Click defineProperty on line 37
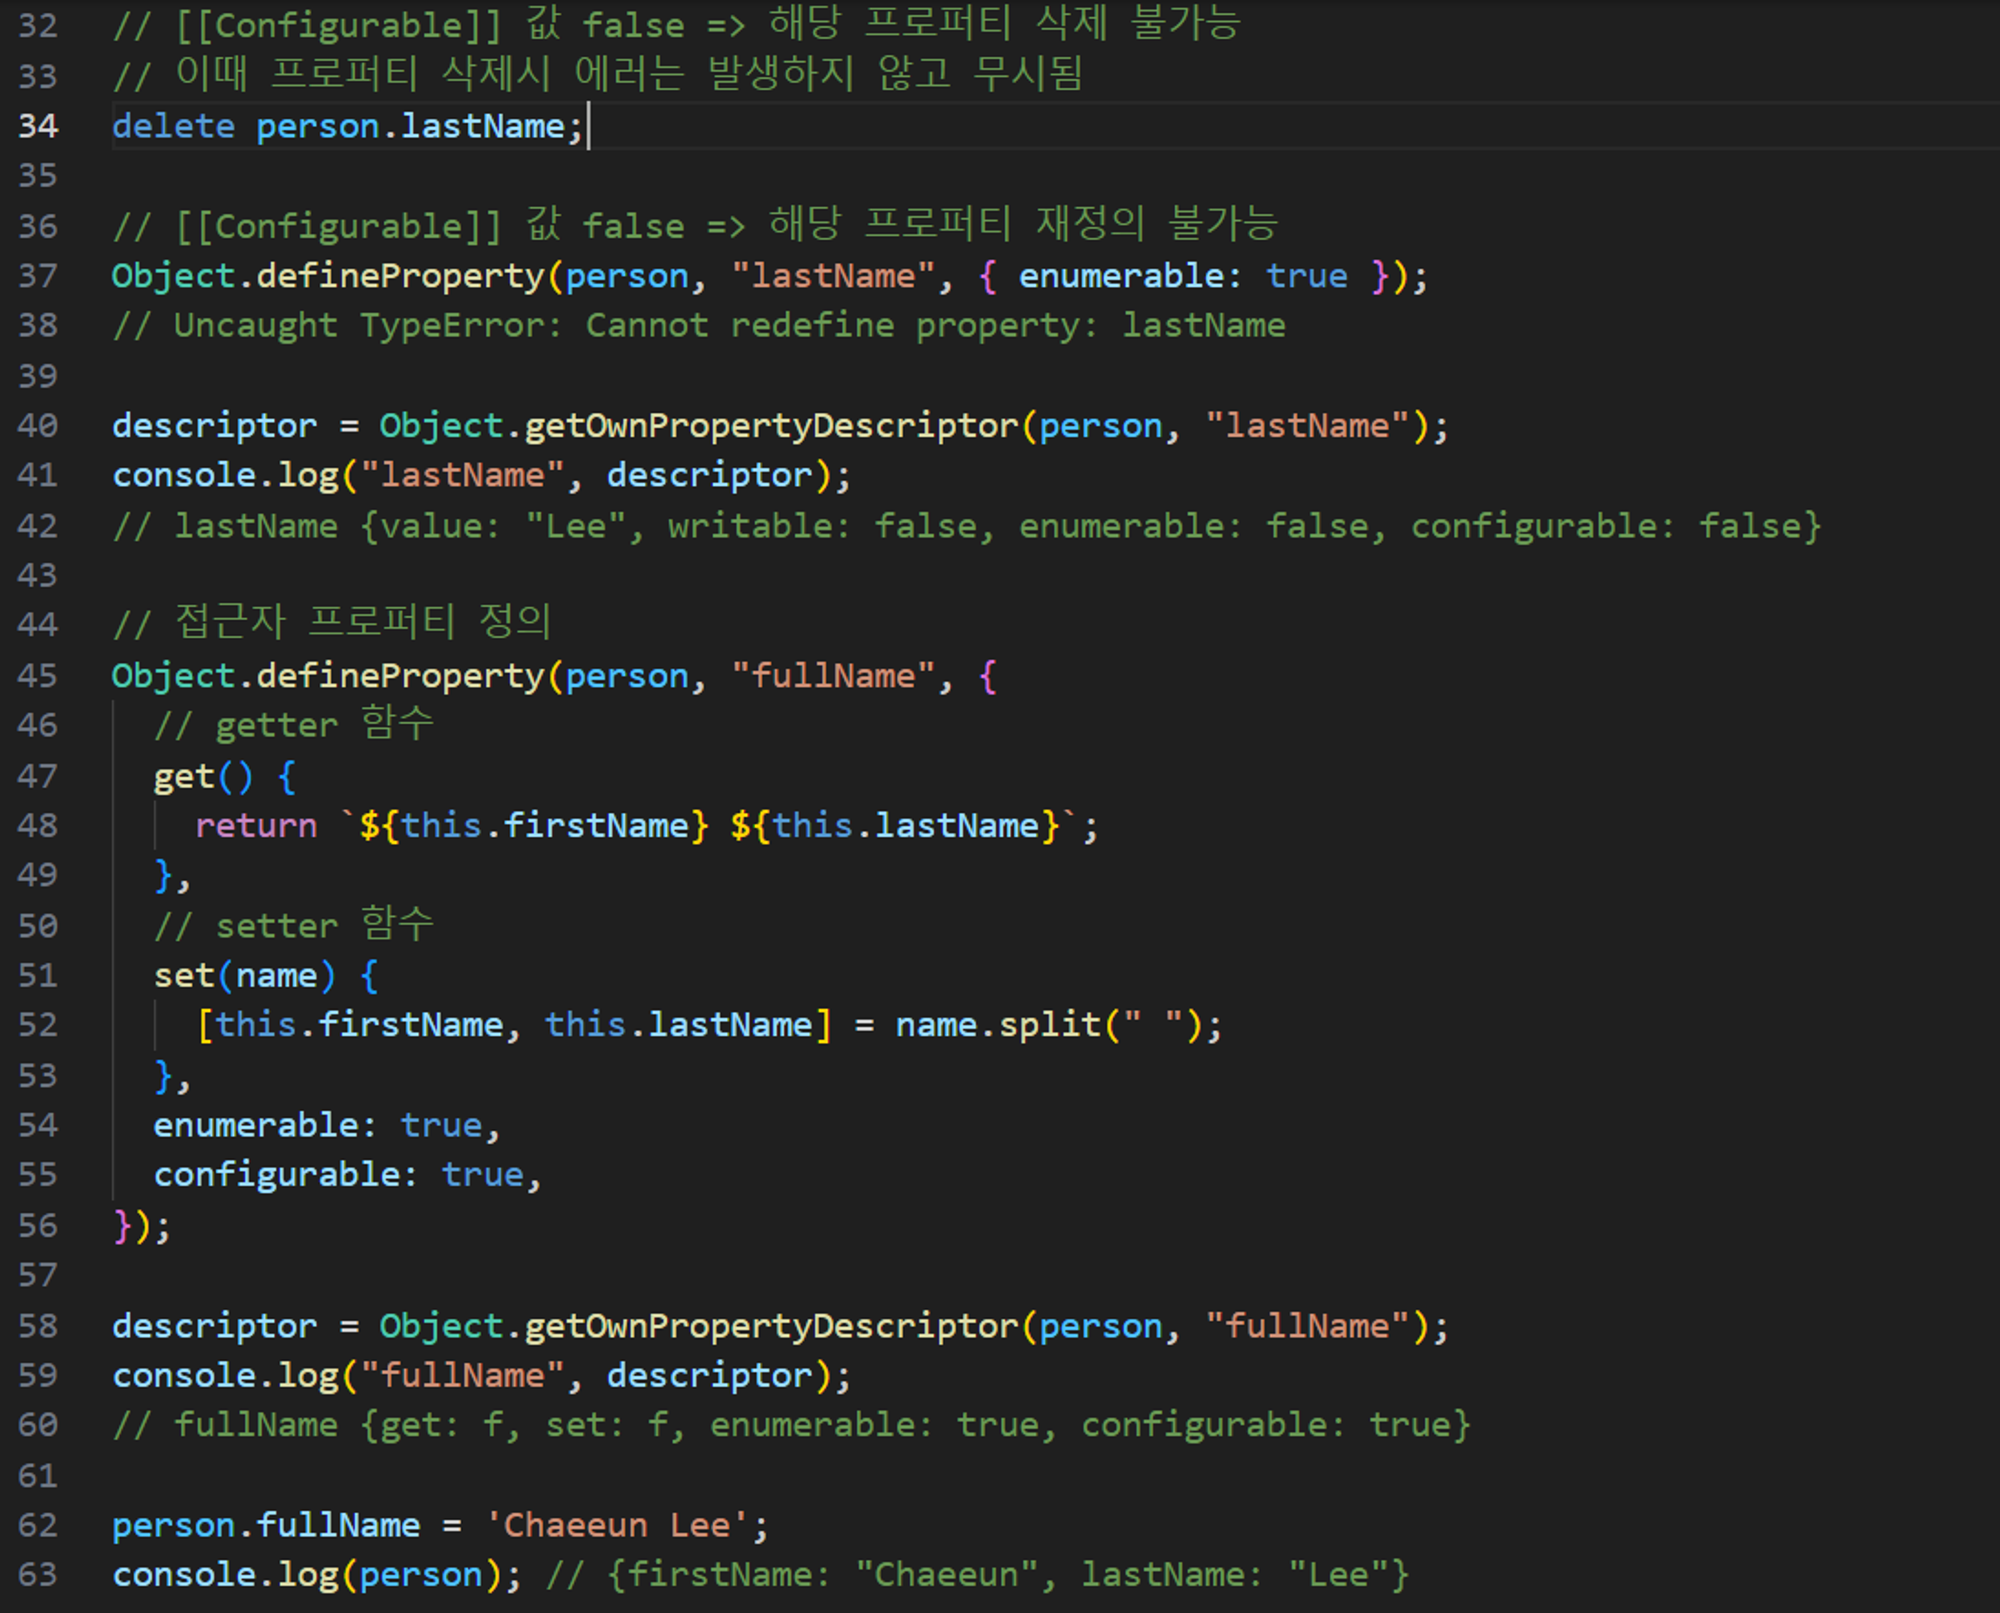This screenshot has width=2000, height=1613. 400,276
